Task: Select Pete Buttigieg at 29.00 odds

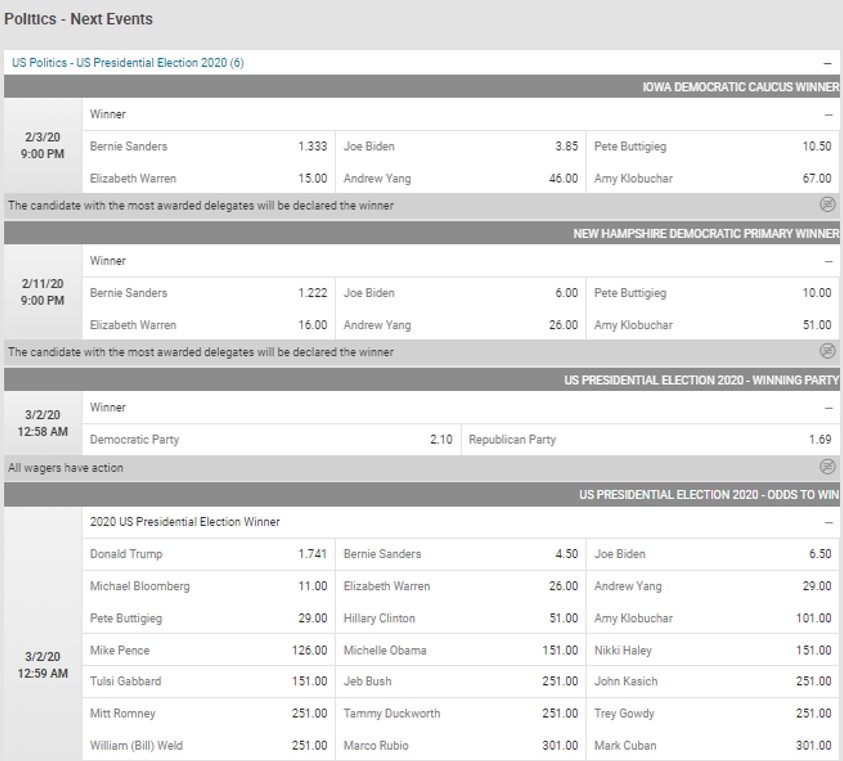Action: click(x=209, y=618)
